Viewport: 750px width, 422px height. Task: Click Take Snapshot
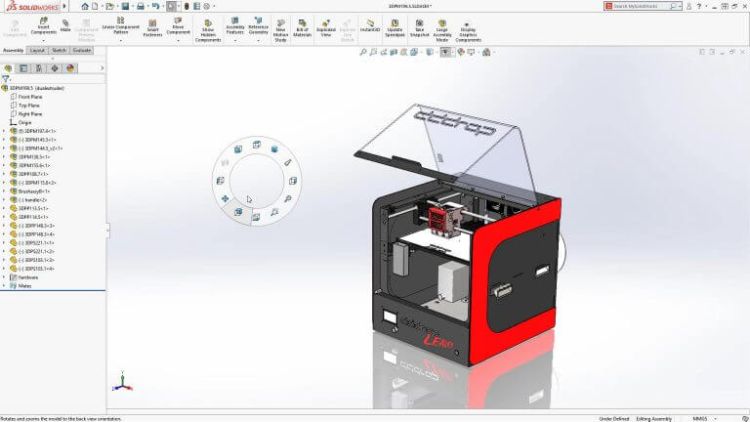419,28
